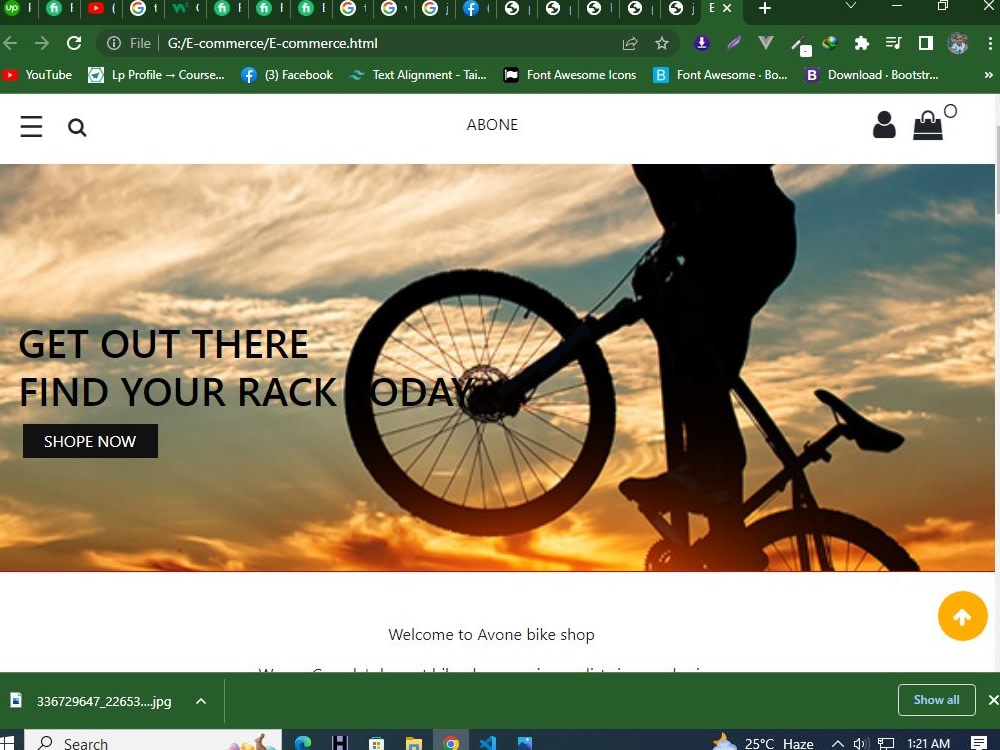
Task: Click the ABONE site title
Action: pyautogui.click(x=492, y=124)
